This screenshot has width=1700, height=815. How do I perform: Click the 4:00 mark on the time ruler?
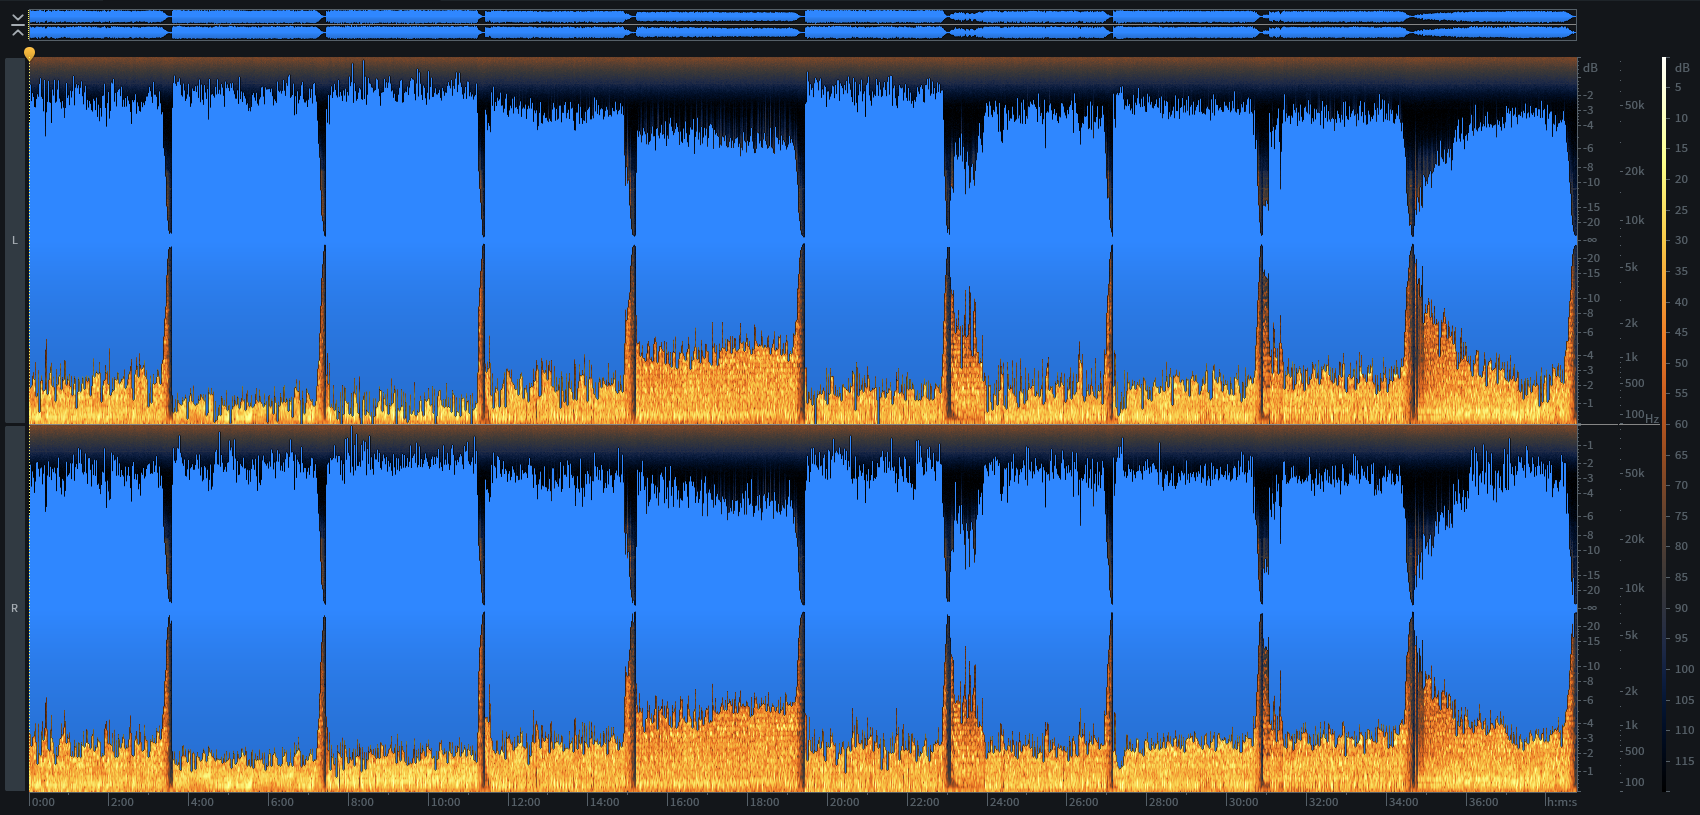point(200,802)
